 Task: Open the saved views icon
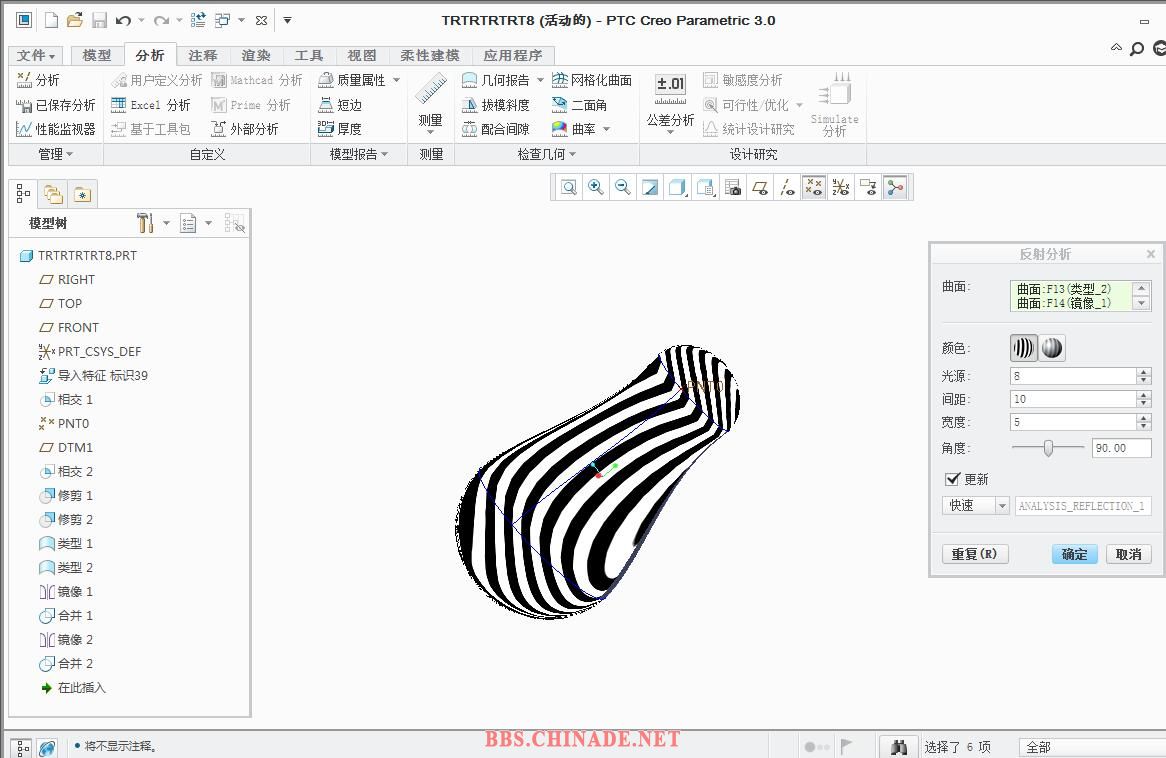705,187
